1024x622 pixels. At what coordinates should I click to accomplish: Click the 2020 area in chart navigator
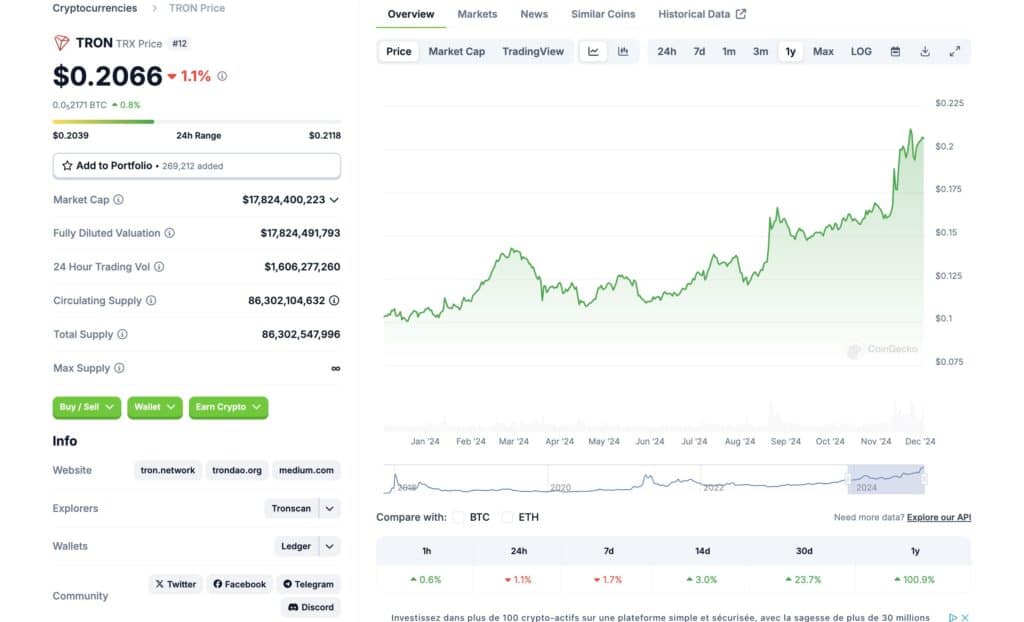point(560,487)
